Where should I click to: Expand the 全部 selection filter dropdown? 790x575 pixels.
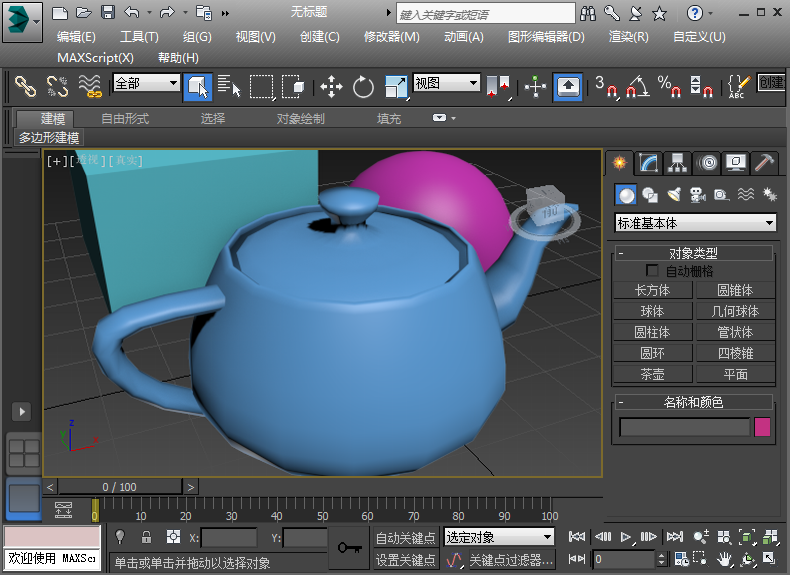point(146,84)
